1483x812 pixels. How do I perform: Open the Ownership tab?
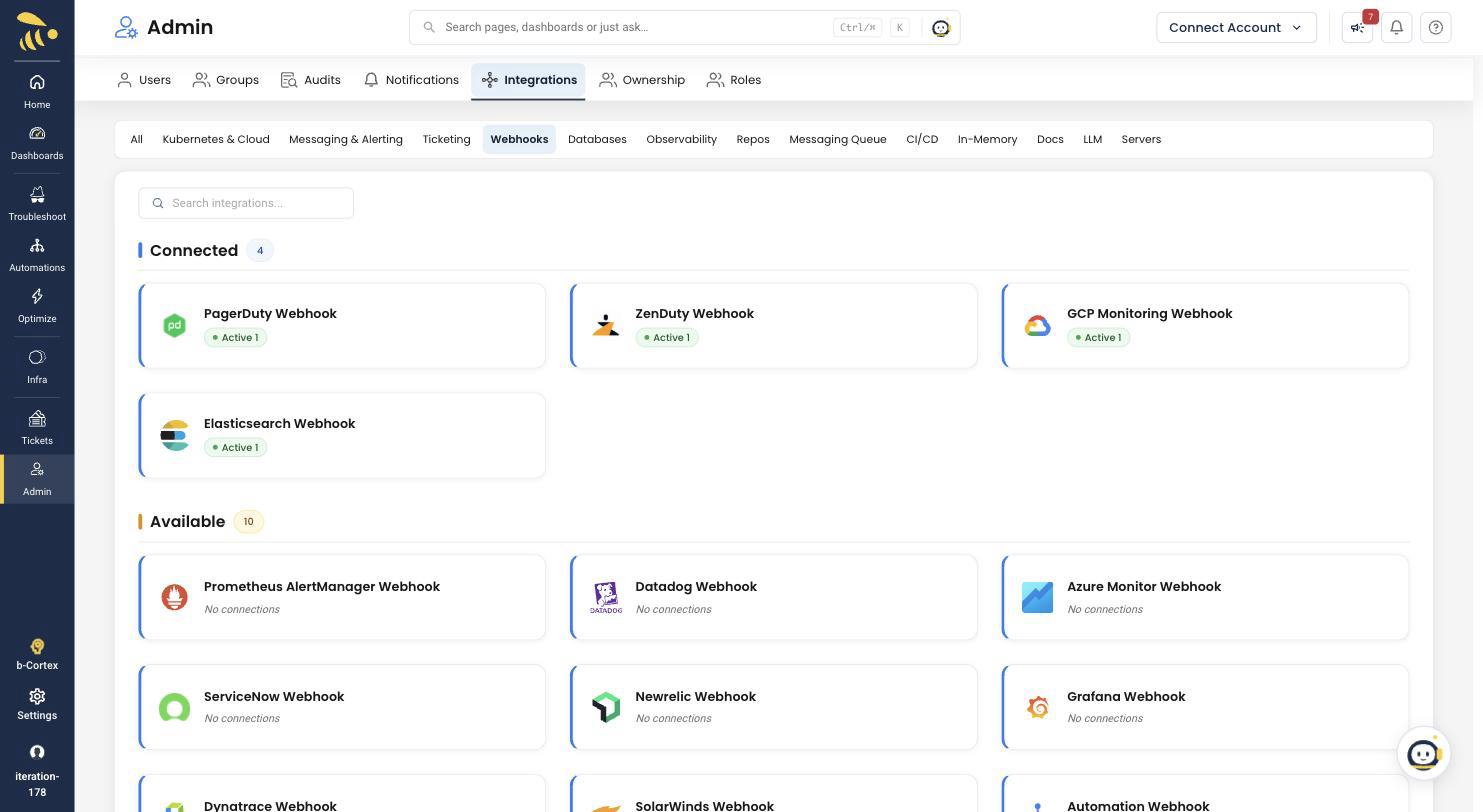[642, 80]
